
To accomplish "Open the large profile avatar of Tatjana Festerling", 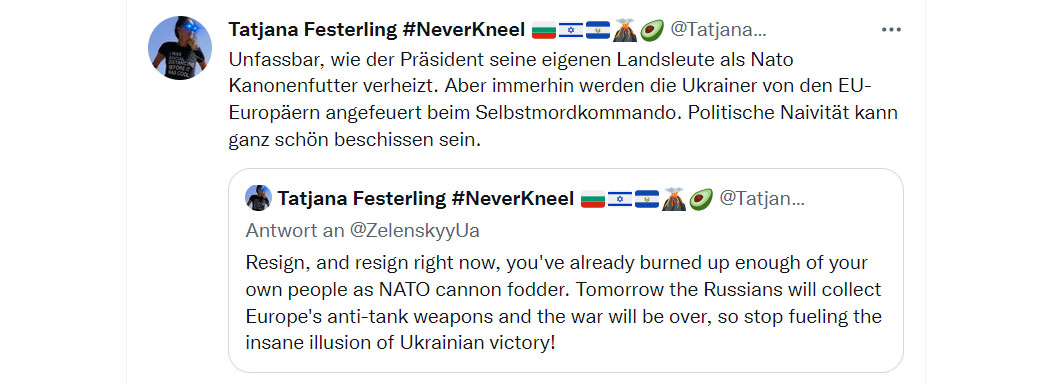I will click(179, 48).
